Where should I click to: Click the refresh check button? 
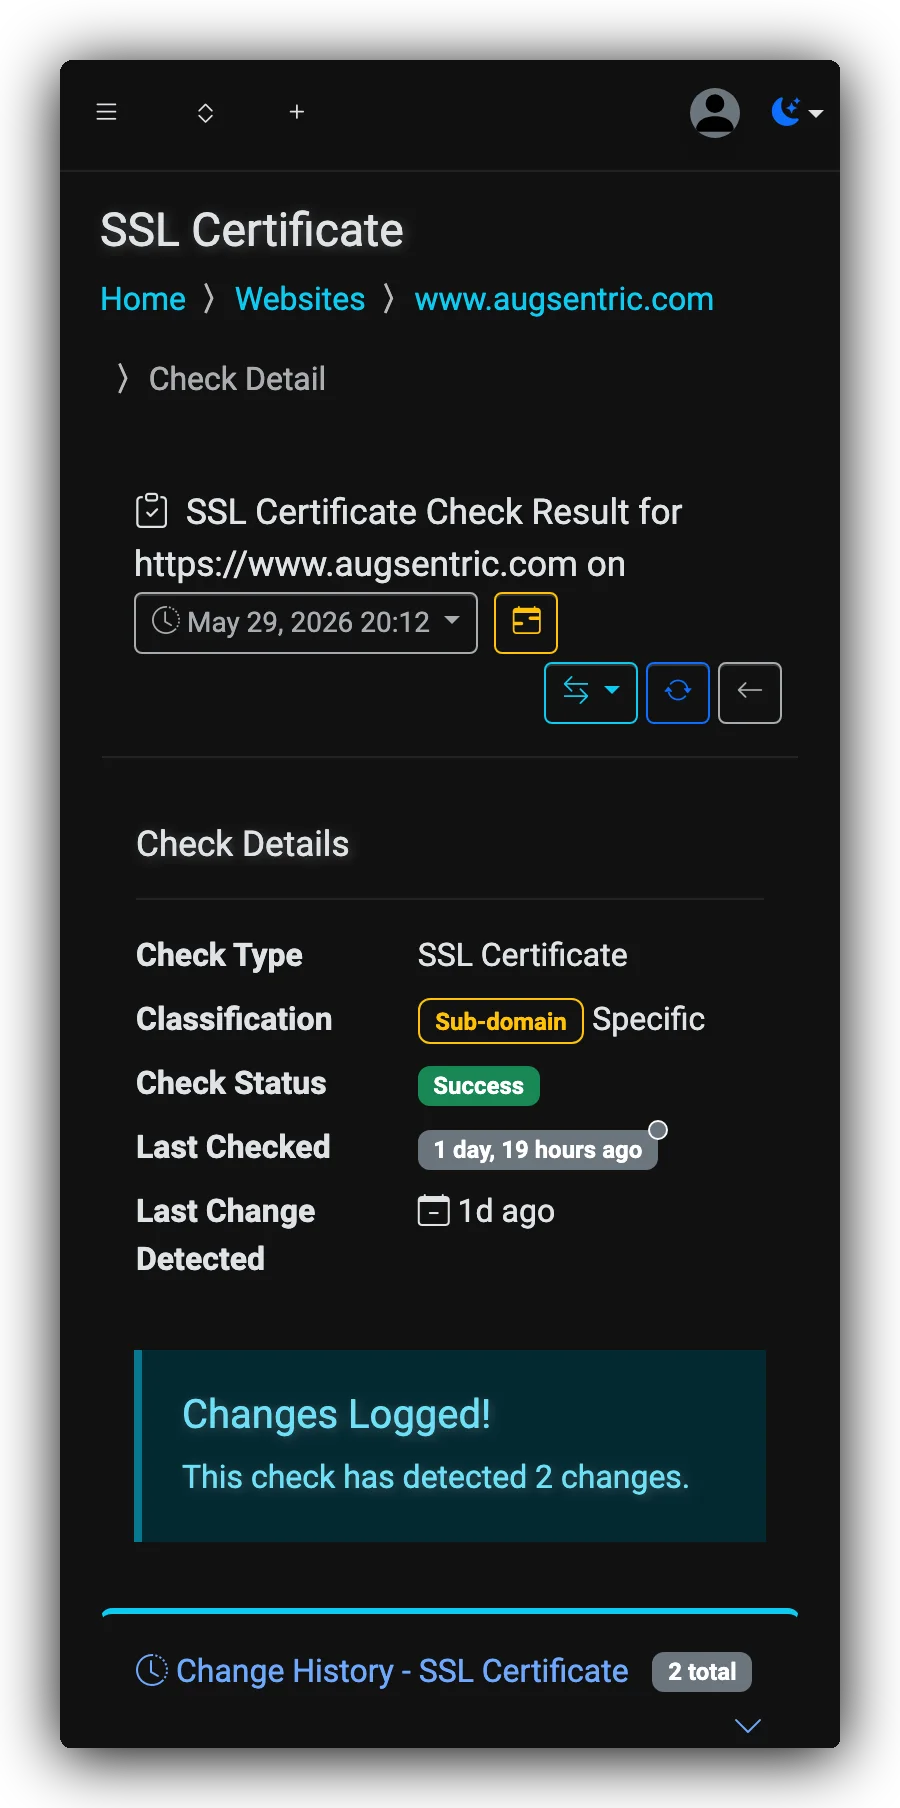coord(678,693)
